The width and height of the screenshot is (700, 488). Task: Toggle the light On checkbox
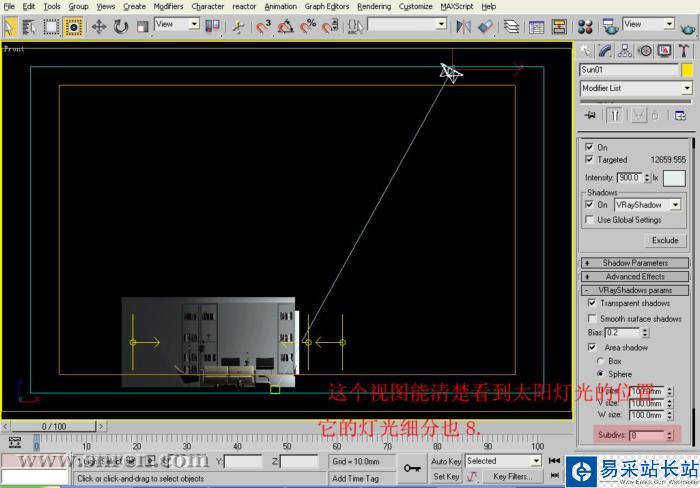pyautogui.click(x=589, y=147)
